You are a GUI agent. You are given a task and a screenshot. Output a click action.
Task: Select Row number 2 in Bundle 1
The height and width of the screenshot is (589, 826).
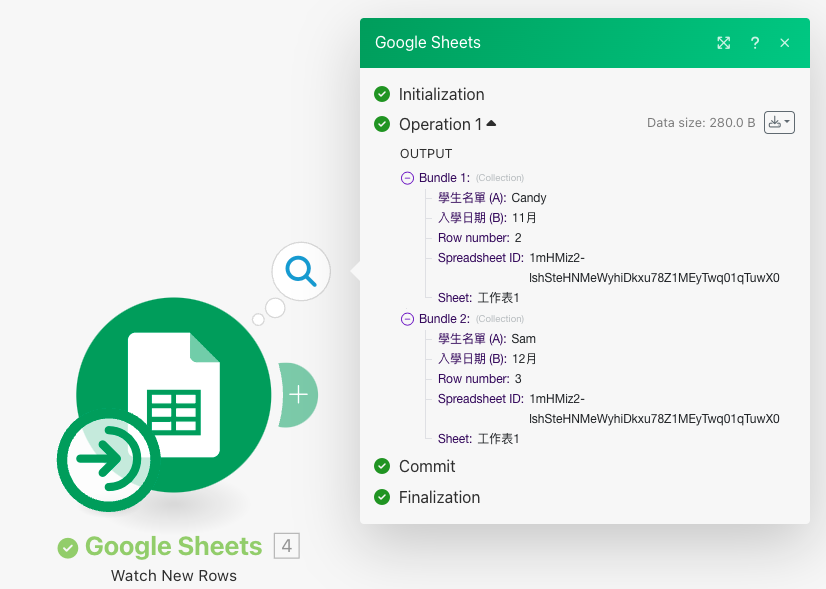point(479,238)
